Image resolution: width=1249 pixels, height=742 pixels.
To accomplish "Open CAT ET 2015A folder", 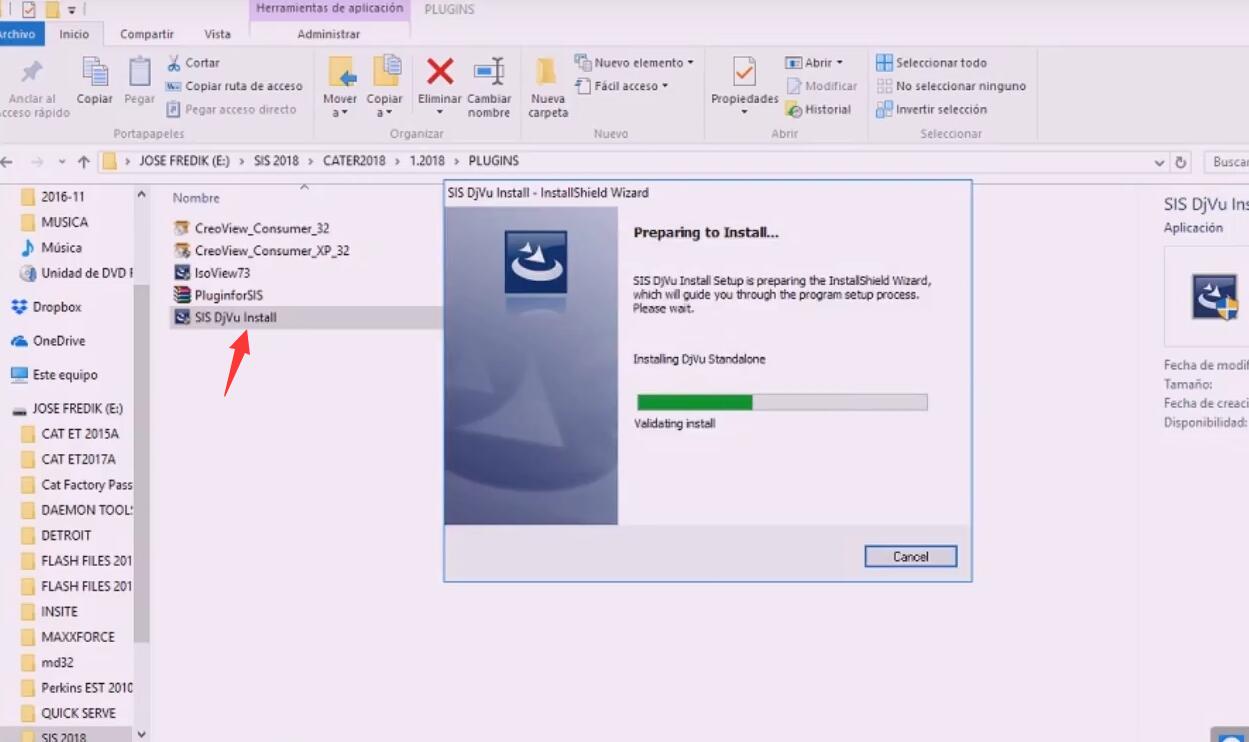I will (79, 434).
